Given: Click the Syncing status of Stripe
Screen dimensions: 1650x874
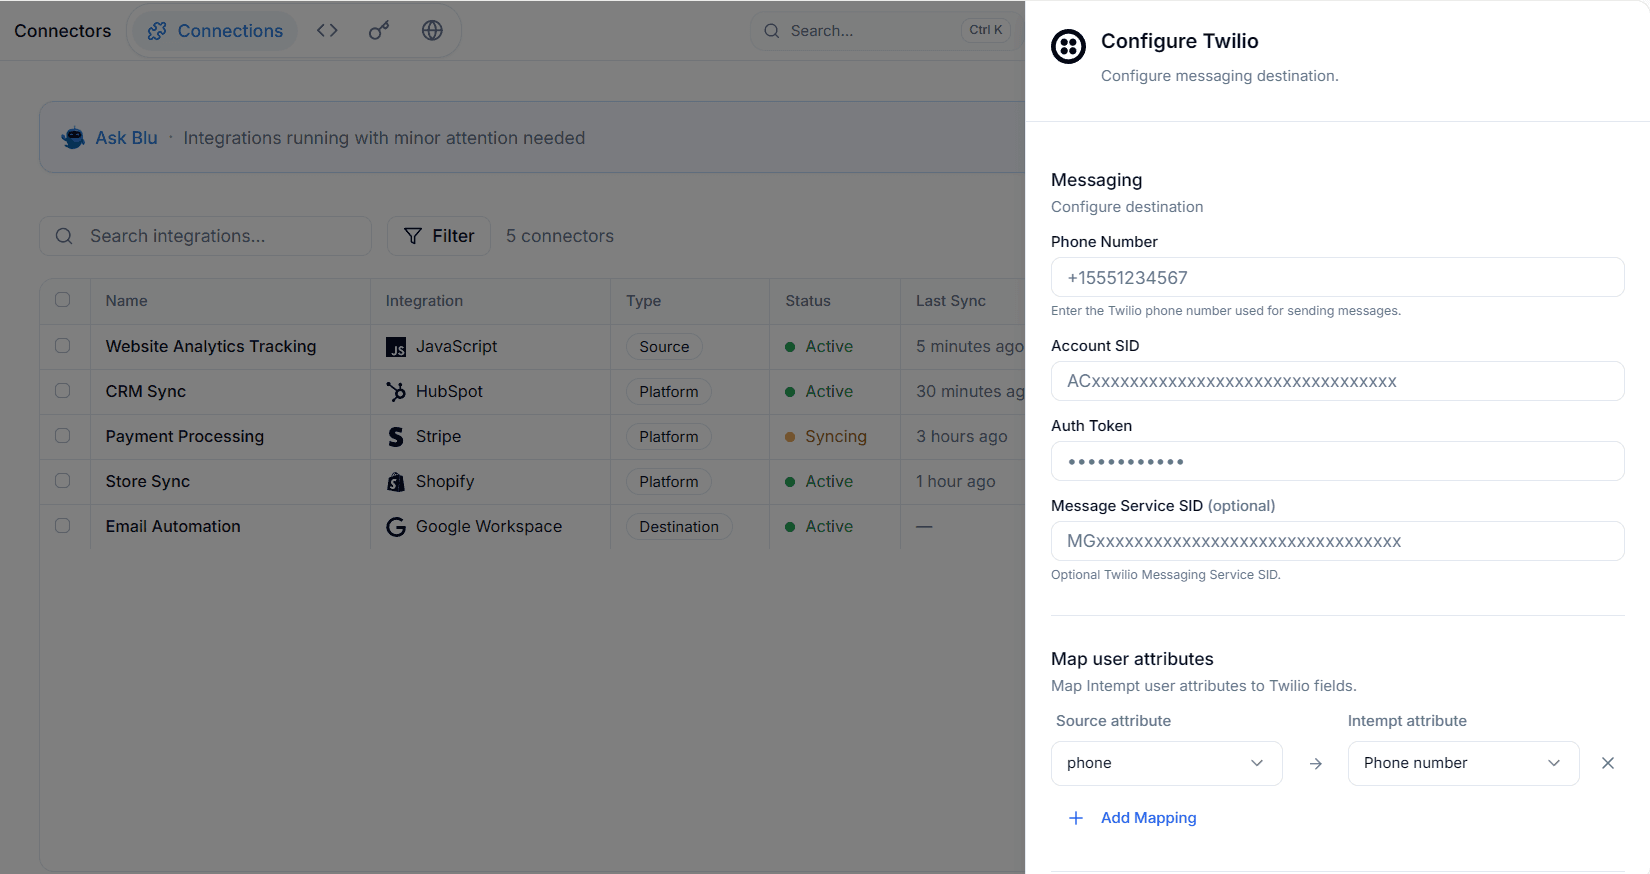Looking at the screenshot, I should [x=826, y=436].
